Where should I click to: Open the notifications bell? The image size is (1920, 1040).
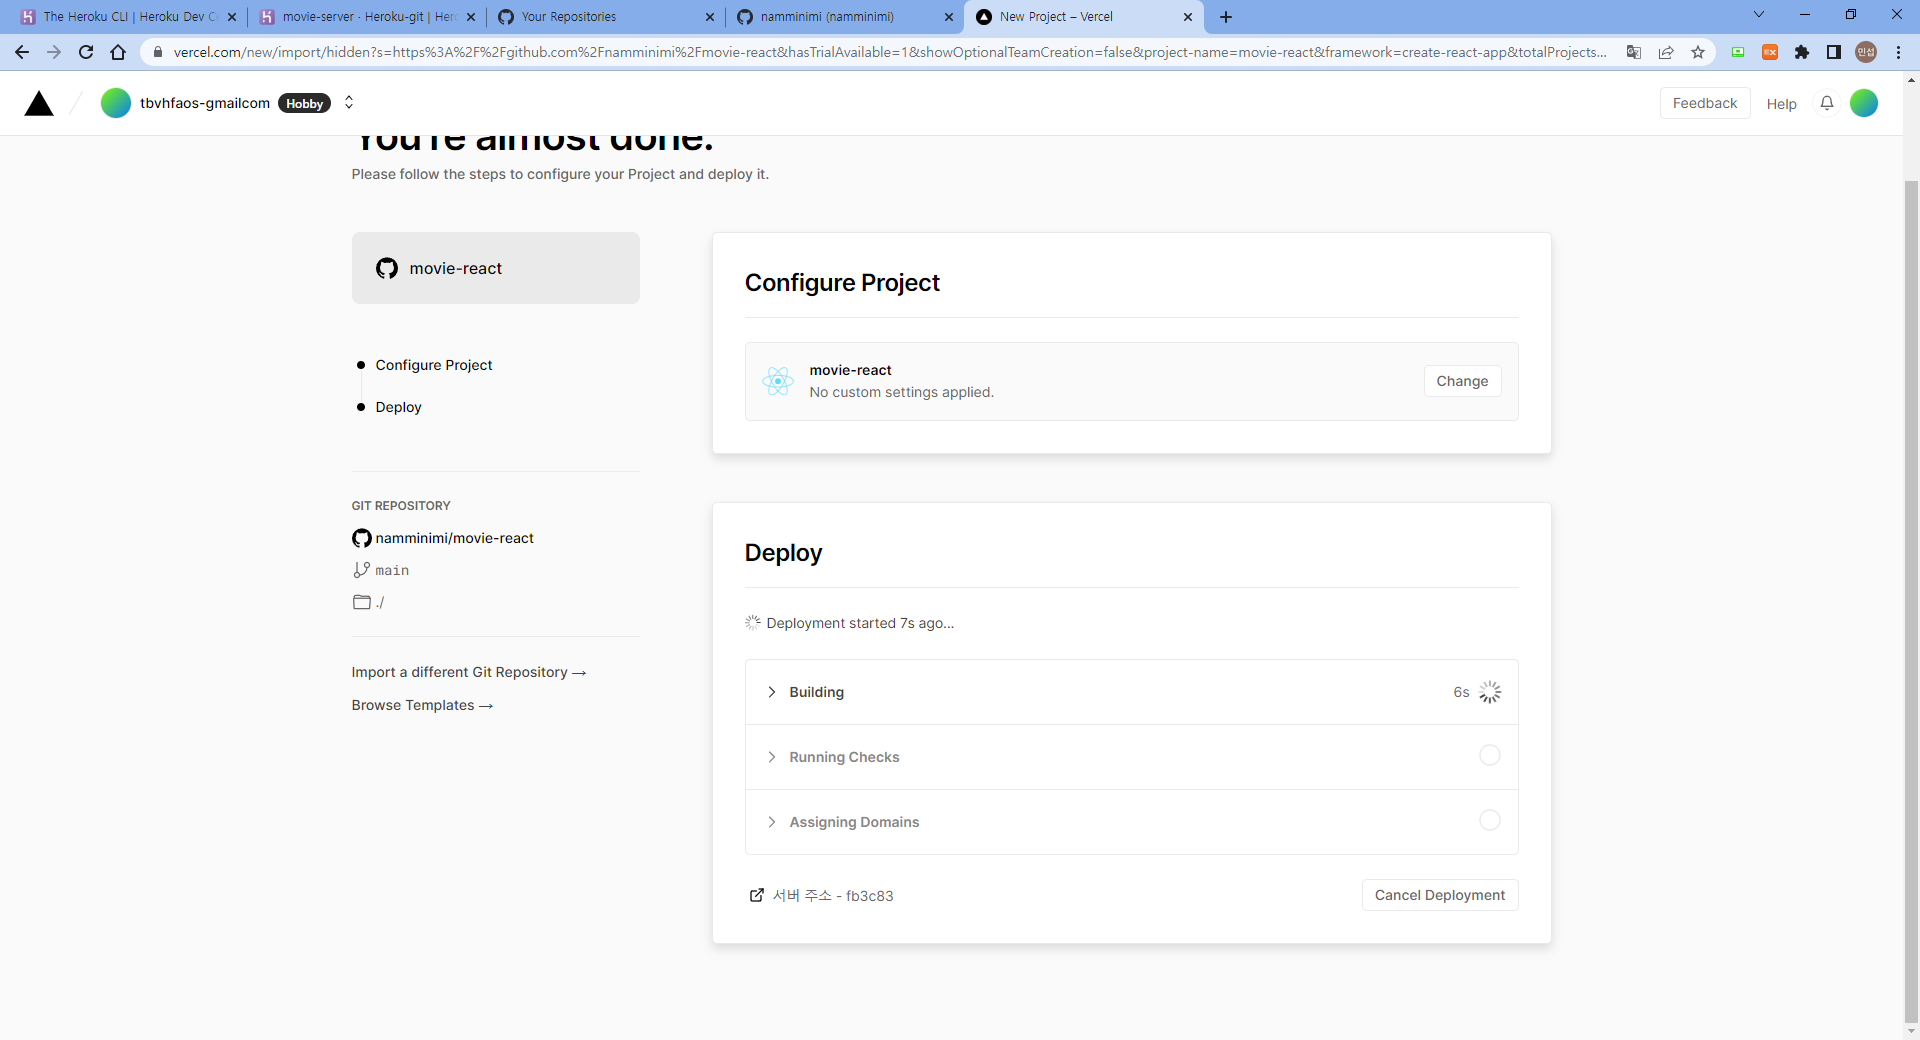tap(1827, 103)
